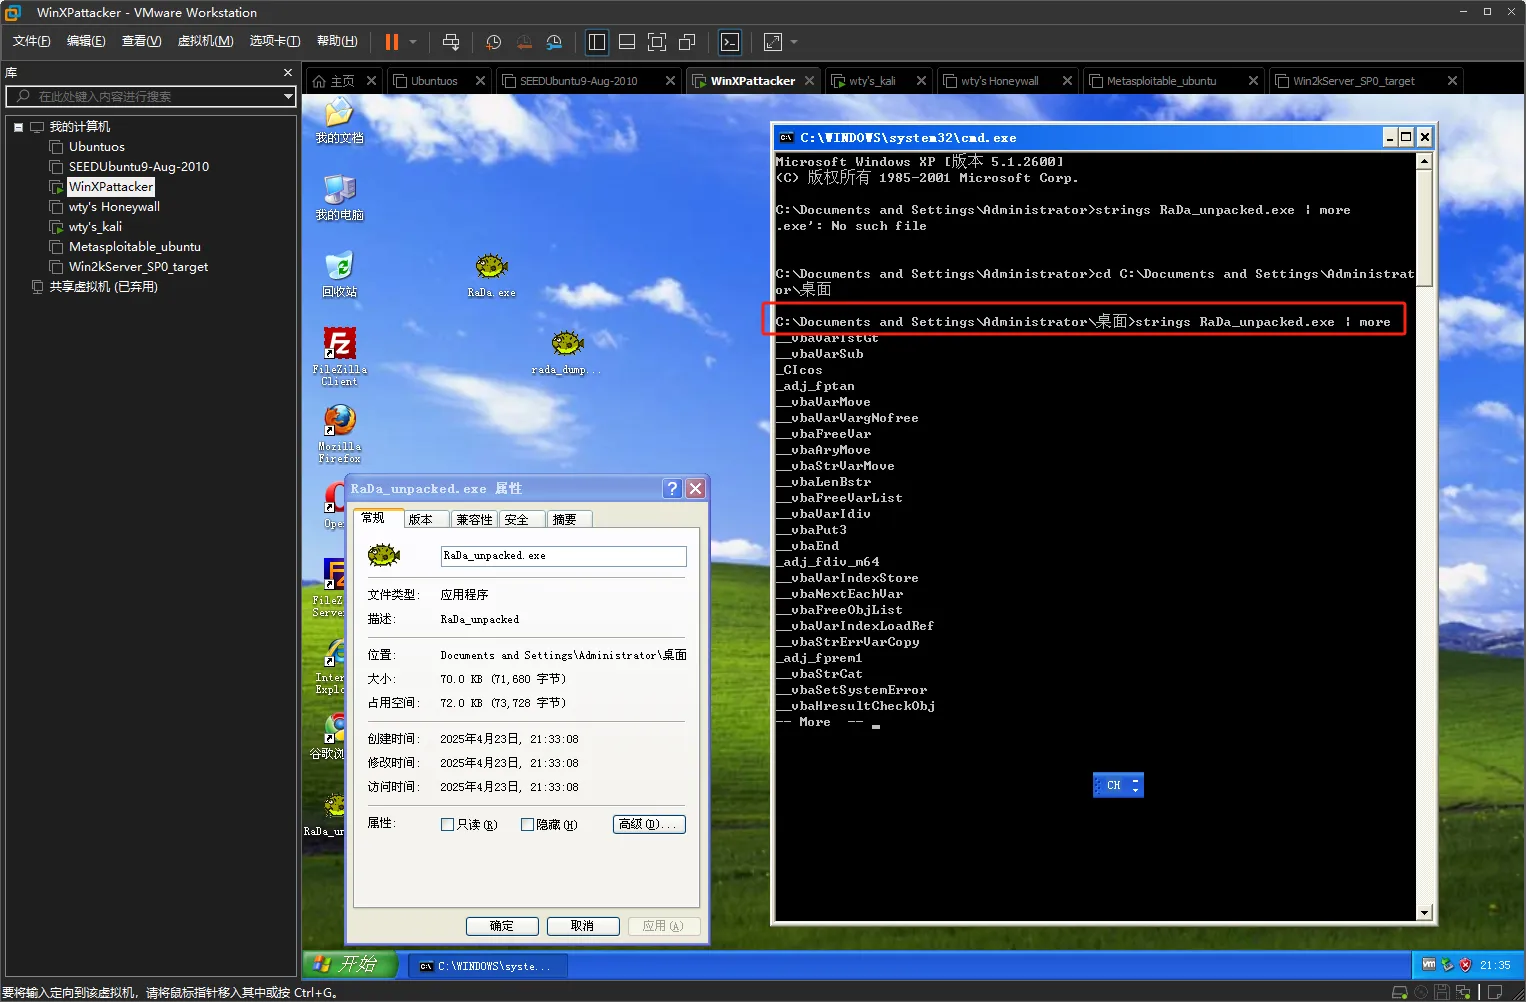This screenshot has width=1526, height=1002.
Task: Take a snapshot of this virtual machine
Action: click(493, 42)
